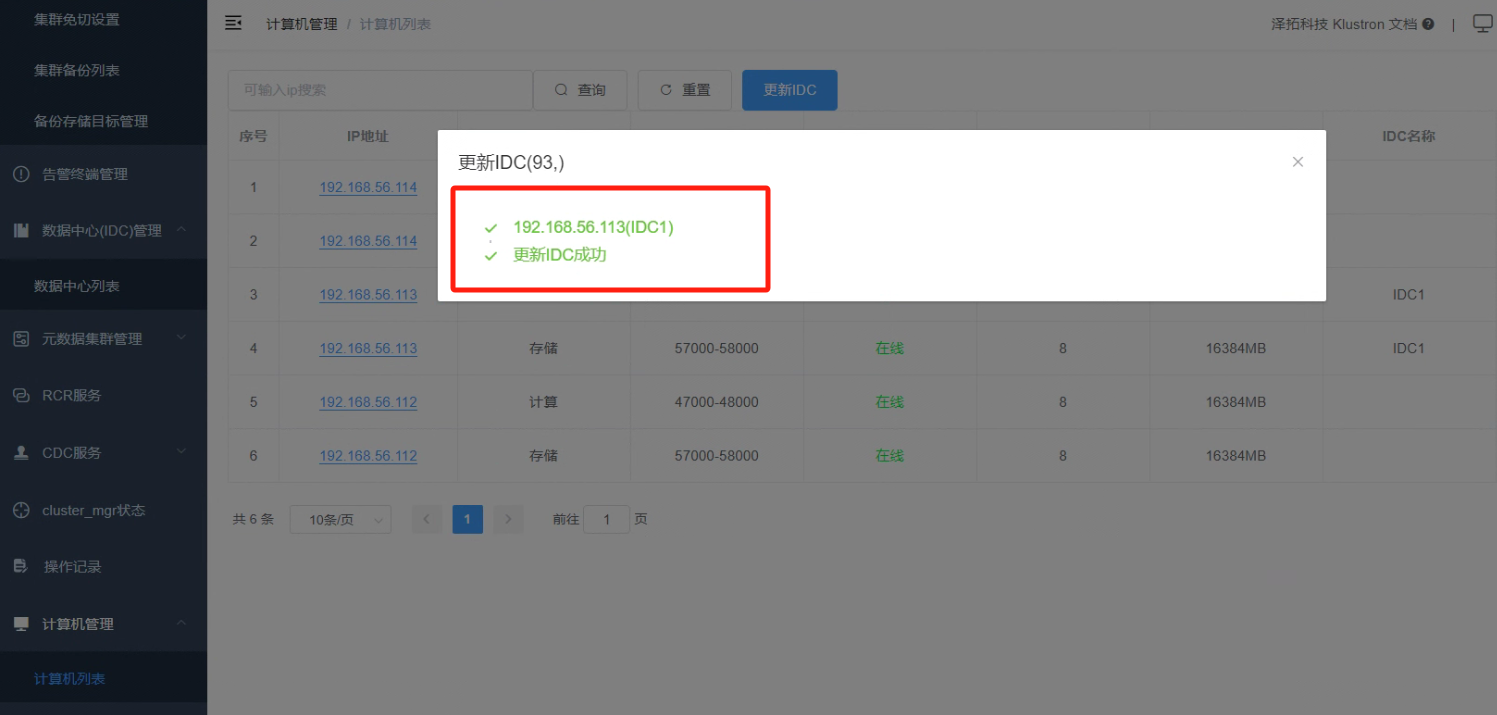1497x715 pixels.
Task: Select 计算机列表 in the sidebar
Action: pos(69,679)
